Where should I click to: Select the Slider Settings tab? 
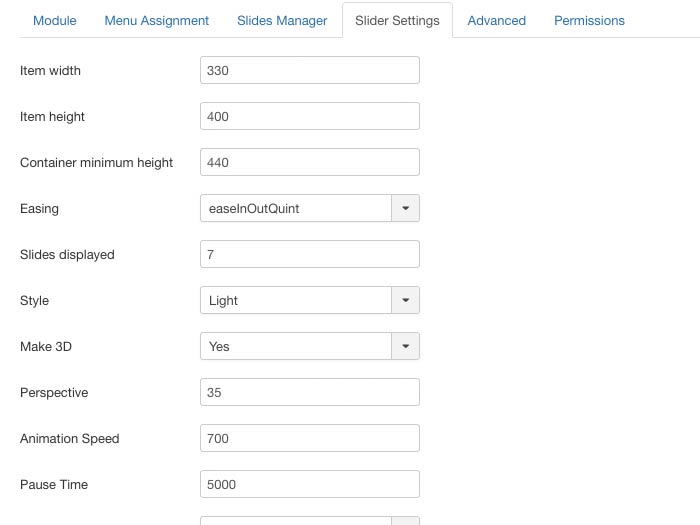397,20
